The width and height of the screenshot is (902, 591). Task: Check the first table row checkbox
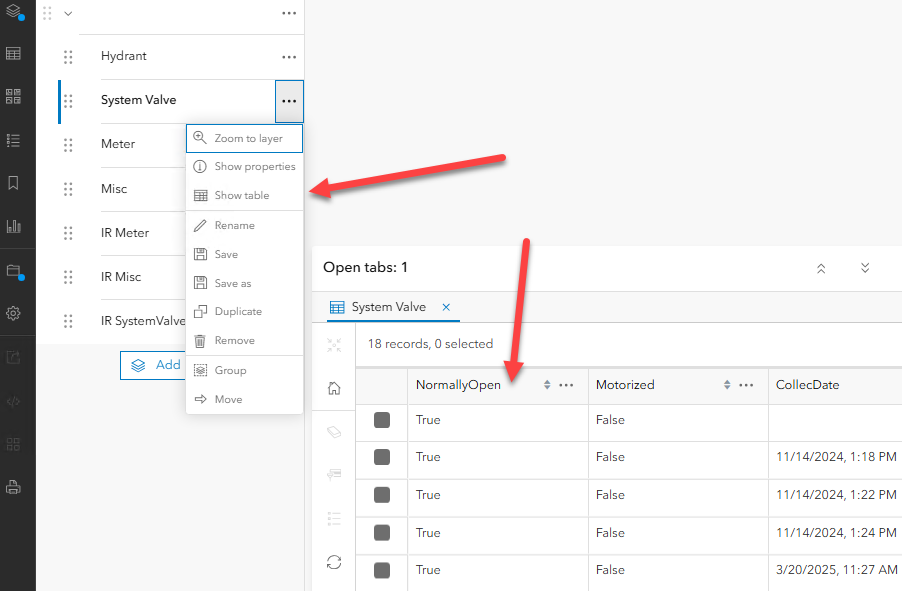point(382,420)
